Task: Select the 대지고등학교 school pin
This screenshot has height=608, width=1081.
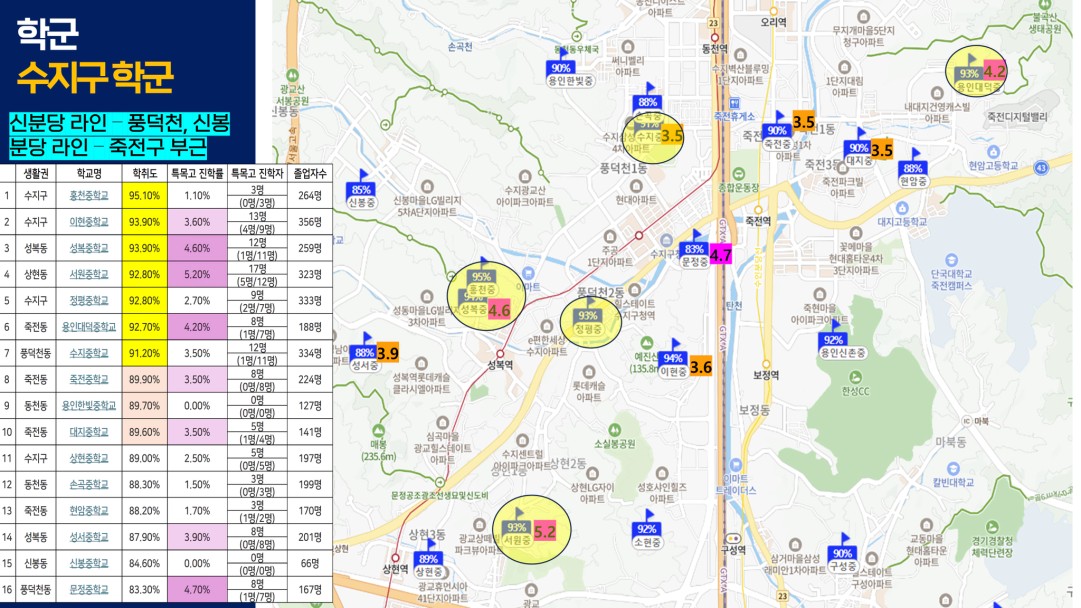Action: (903, 207)
